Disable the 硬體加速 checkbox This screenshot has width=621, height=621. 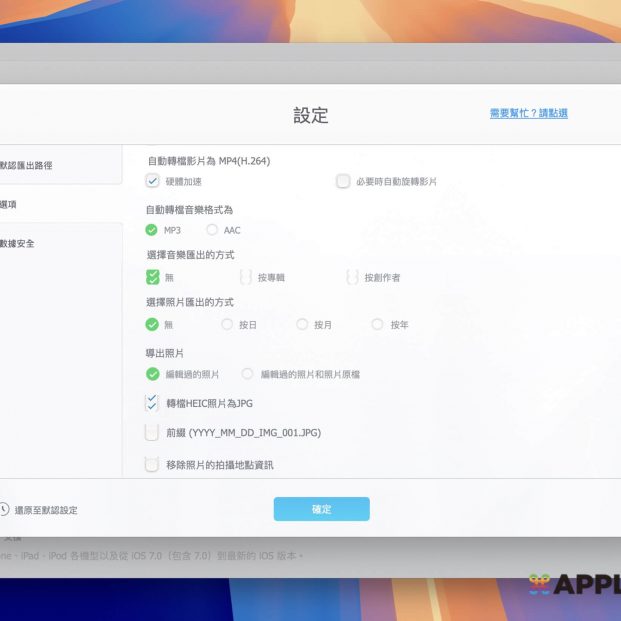point(152,181)
